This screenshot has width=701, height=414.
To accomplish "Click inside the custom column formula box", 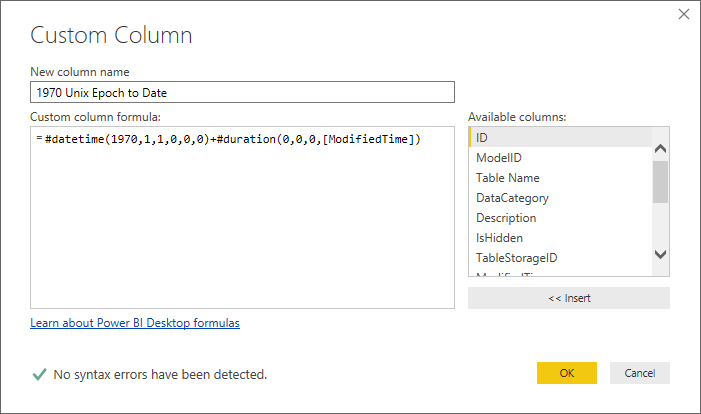I will 240,220.
